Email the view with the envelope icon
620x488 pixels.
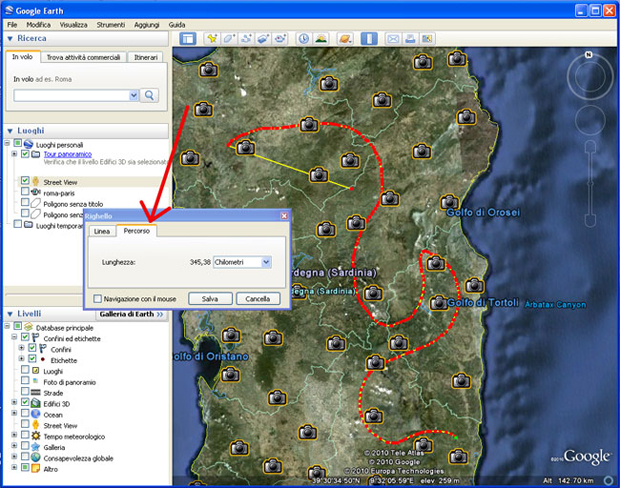(393, 39)
